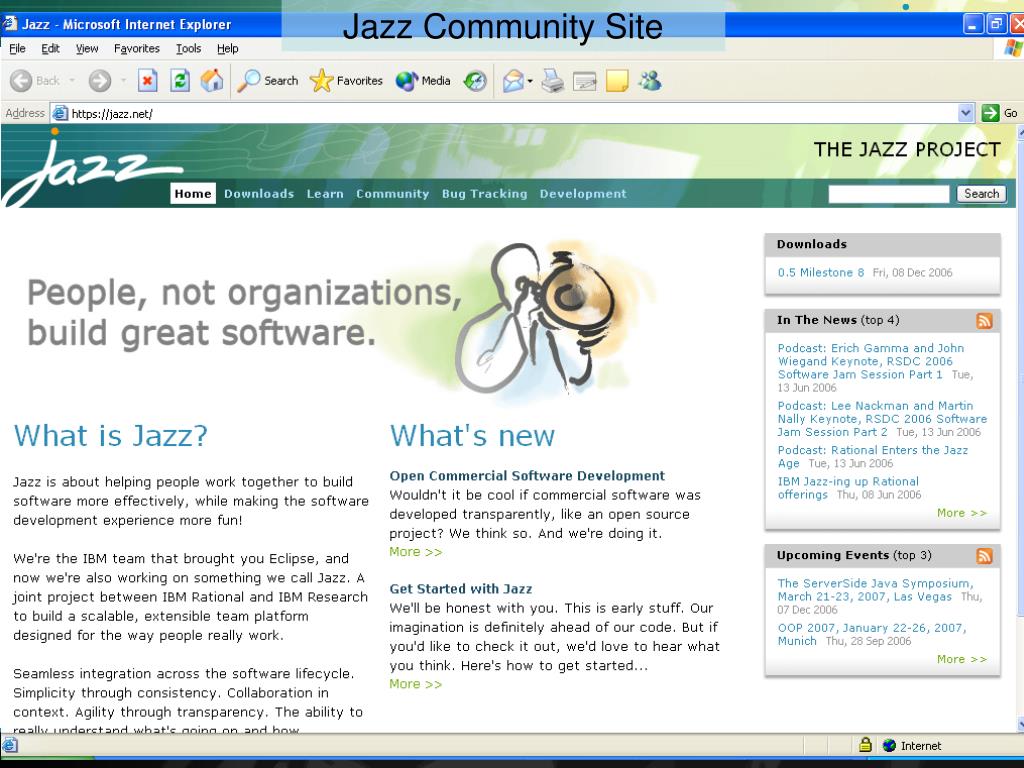
Task: Open the File menu
Action: pos(17,48)
